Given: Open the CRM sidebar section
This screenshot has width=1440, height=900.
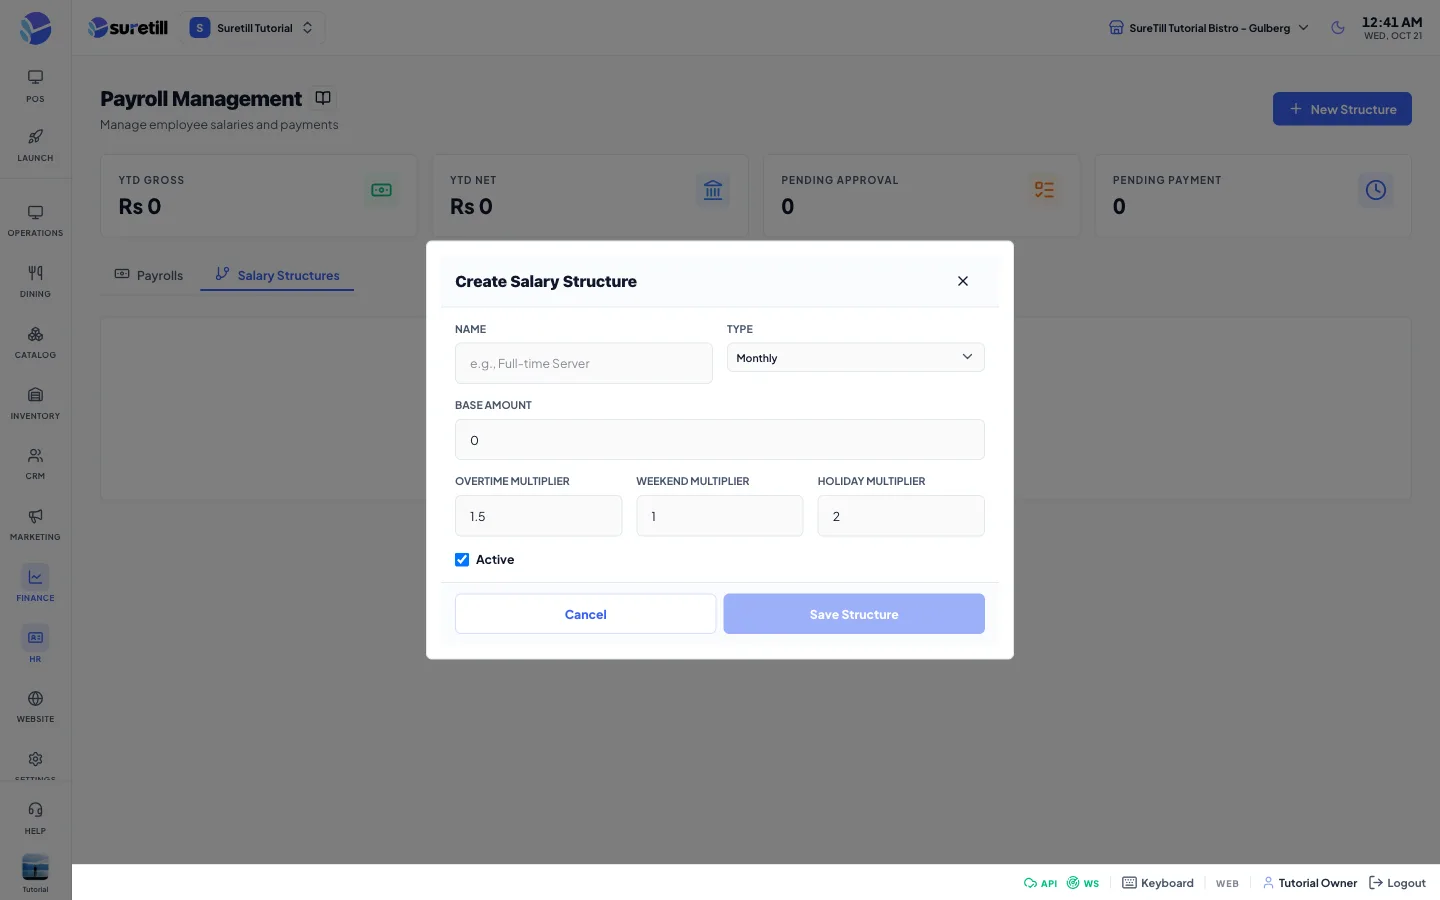Looking at the screenshot, I should 35,464.
